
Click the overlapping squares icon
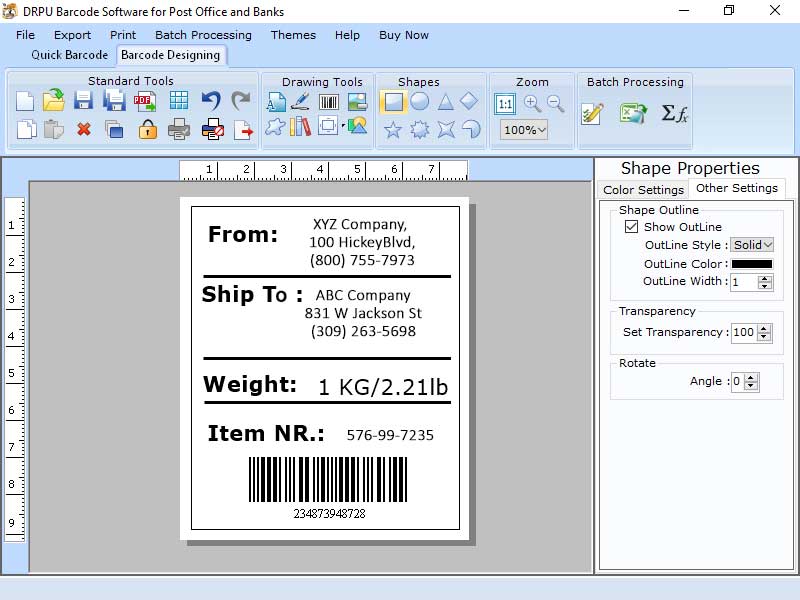coord(114,130)
